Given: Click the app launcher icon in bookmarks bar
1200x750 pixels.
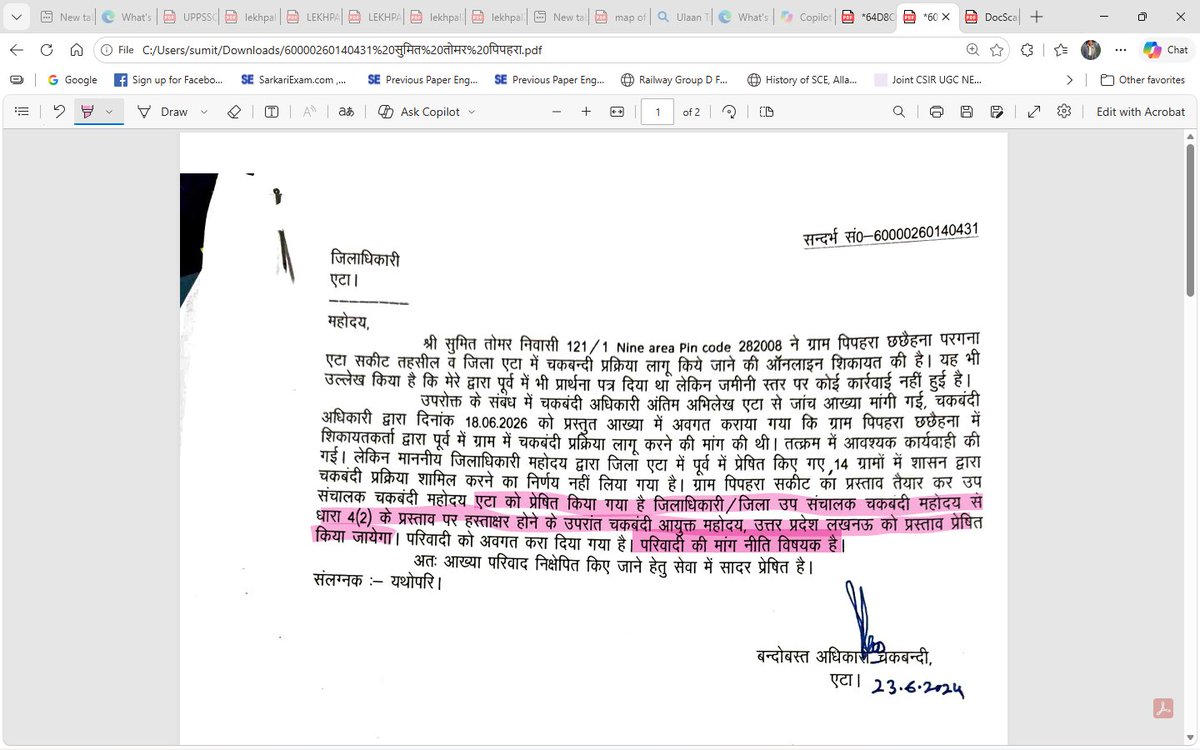Looking at the screenshot, I should click(17, 80).
